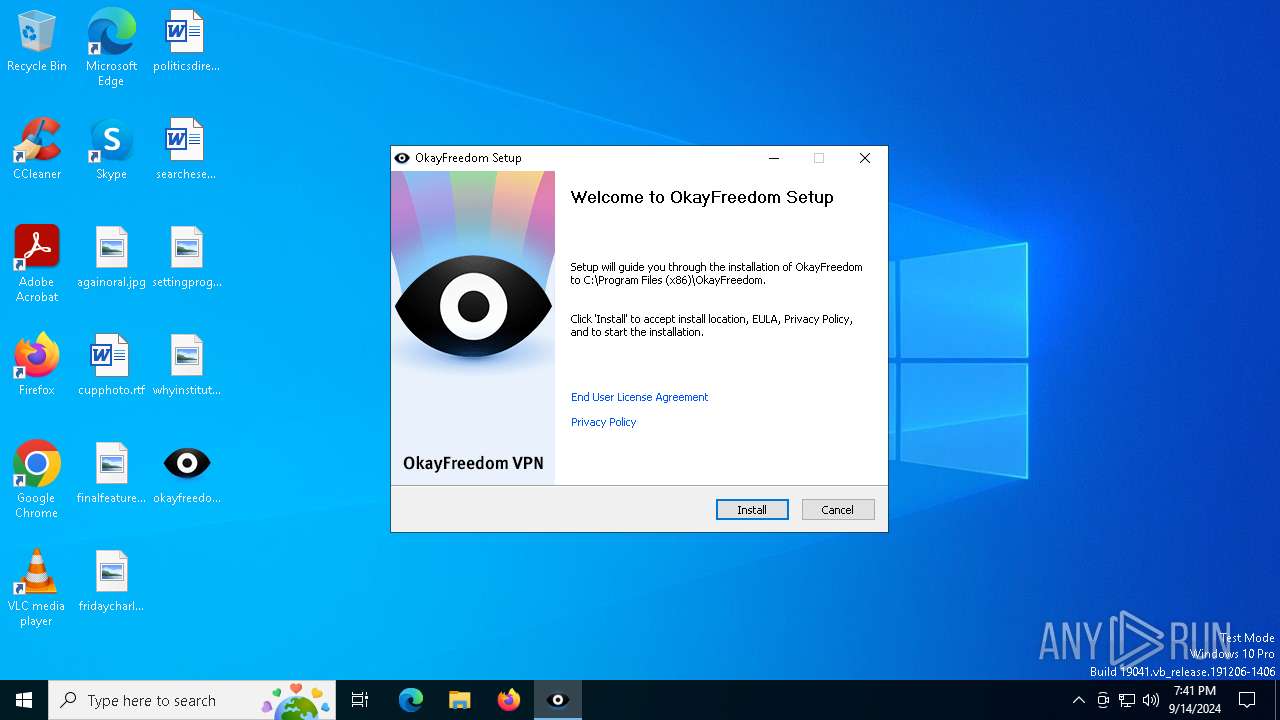Open the taskbar clock and calendar
The image size is (1280, 720).
pos(1195,700)
